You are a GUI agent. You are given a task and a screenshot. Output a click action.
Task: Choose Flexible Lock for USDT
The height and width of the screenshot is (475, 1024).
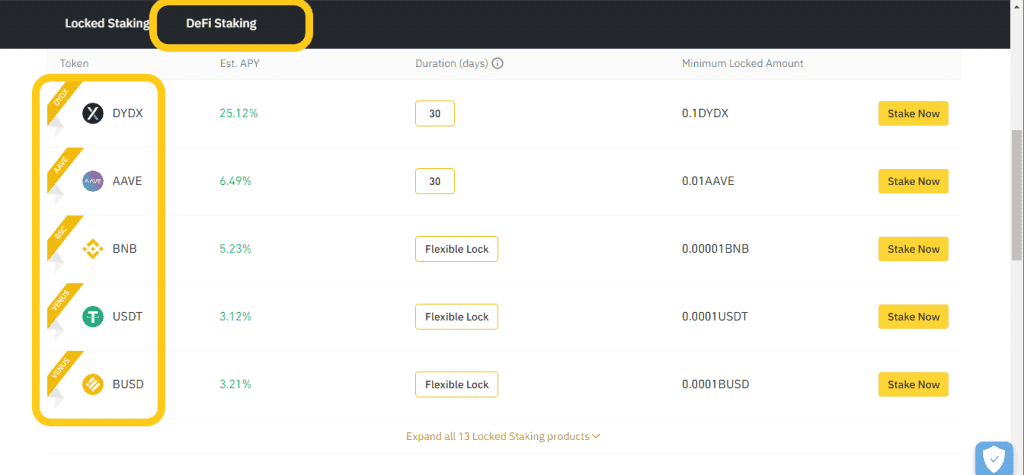456,317
